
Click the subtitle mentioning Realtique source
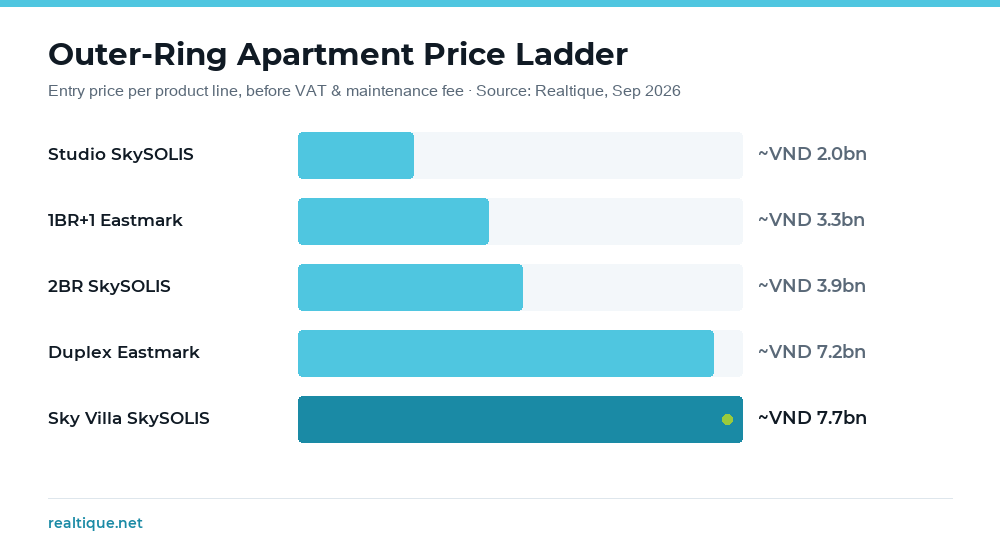(364, 91)
